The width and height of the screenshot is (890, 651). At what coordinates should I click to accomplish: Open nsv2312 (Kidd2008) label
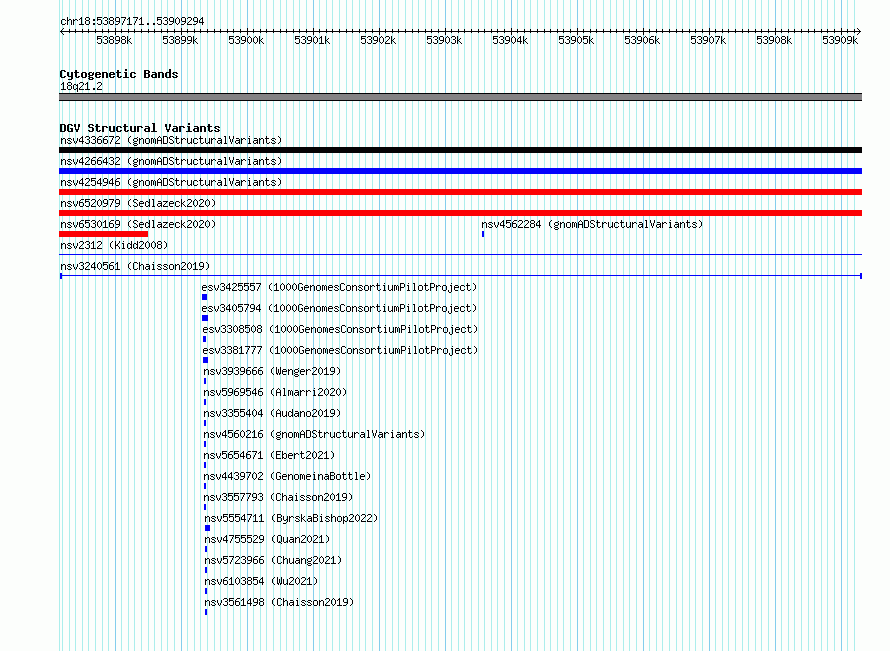pos(114,245)
